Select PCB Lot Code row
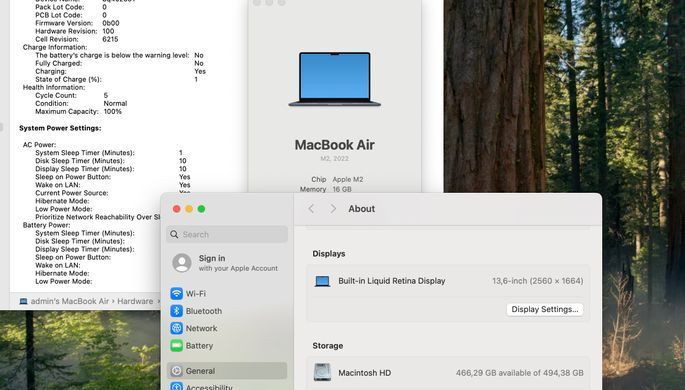 pyautogui.click(x=71, y=15)
